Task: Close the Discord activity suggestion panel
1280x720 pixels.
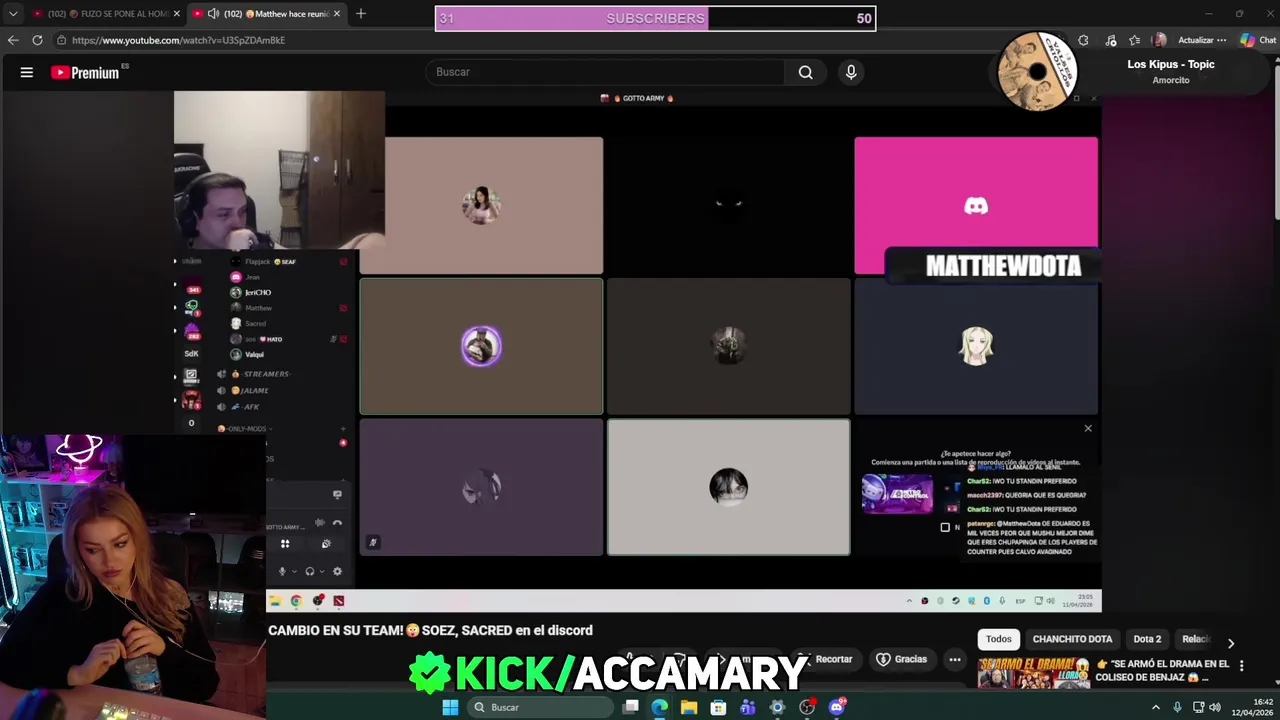Action: point(1088,429)
